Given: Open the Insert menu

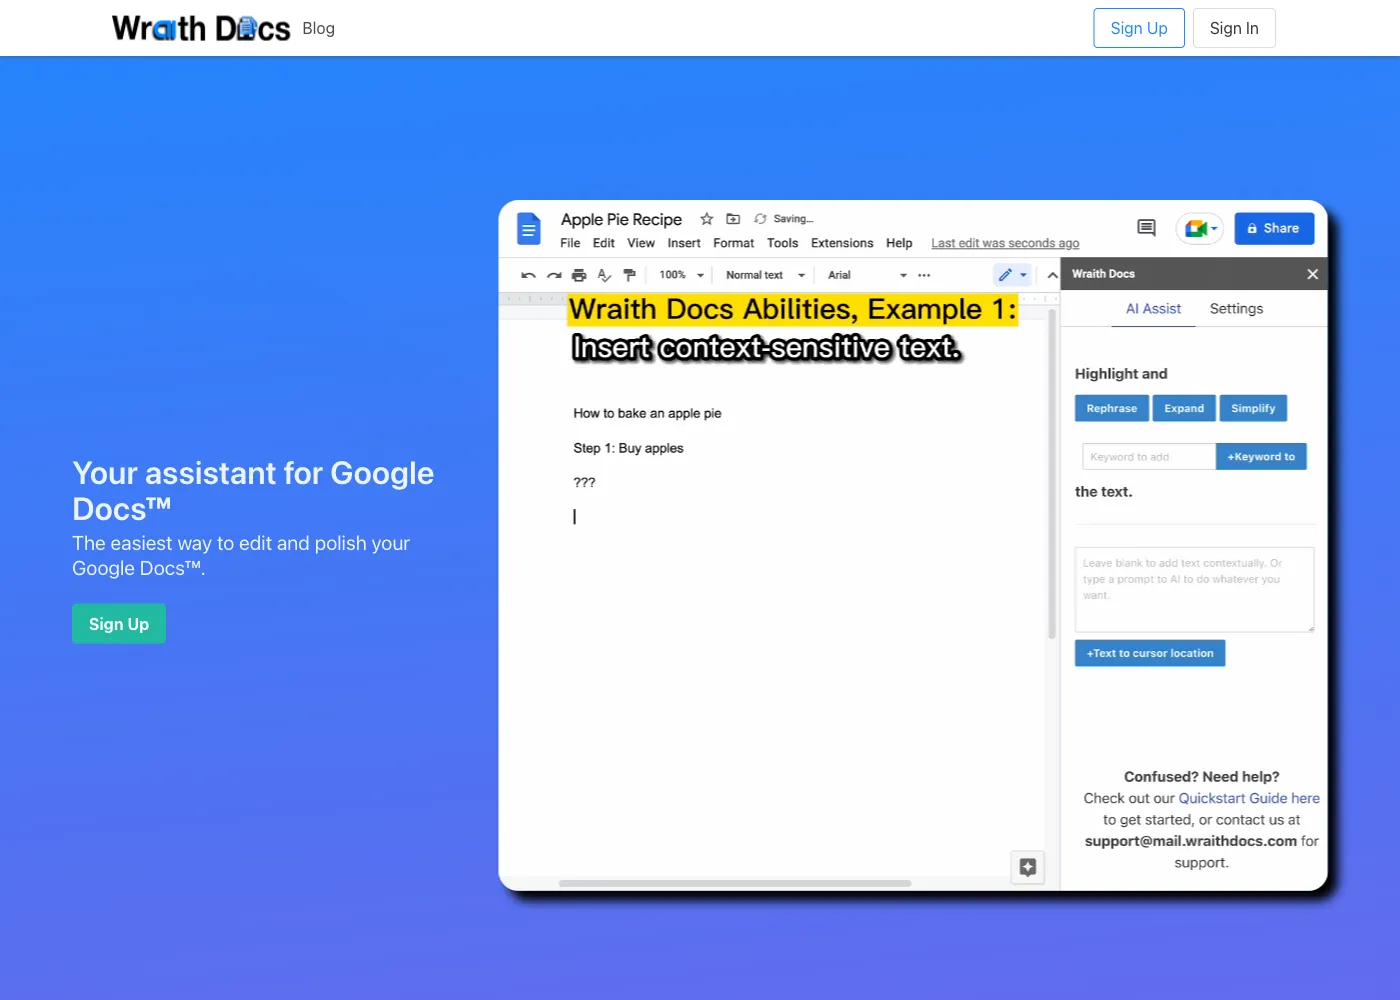Looking at the screenshot, I should (x=684, y=243).
